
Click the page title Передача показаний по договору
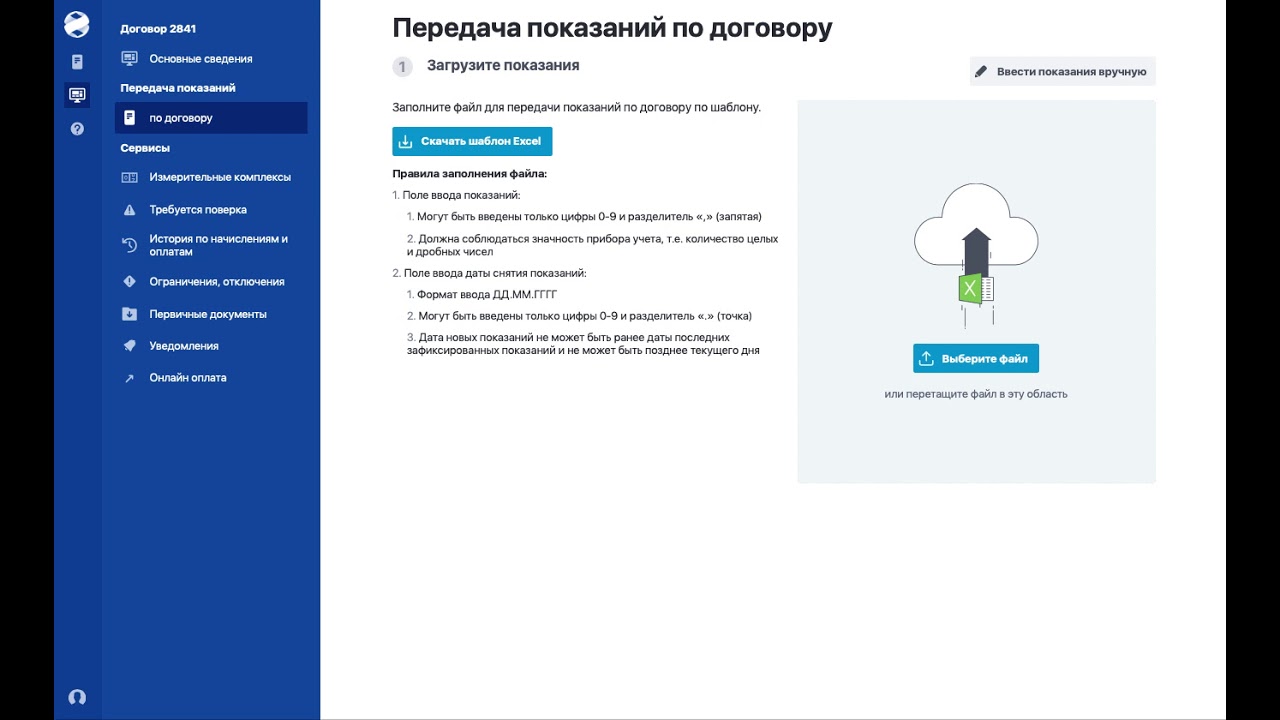tap(612, 28)
